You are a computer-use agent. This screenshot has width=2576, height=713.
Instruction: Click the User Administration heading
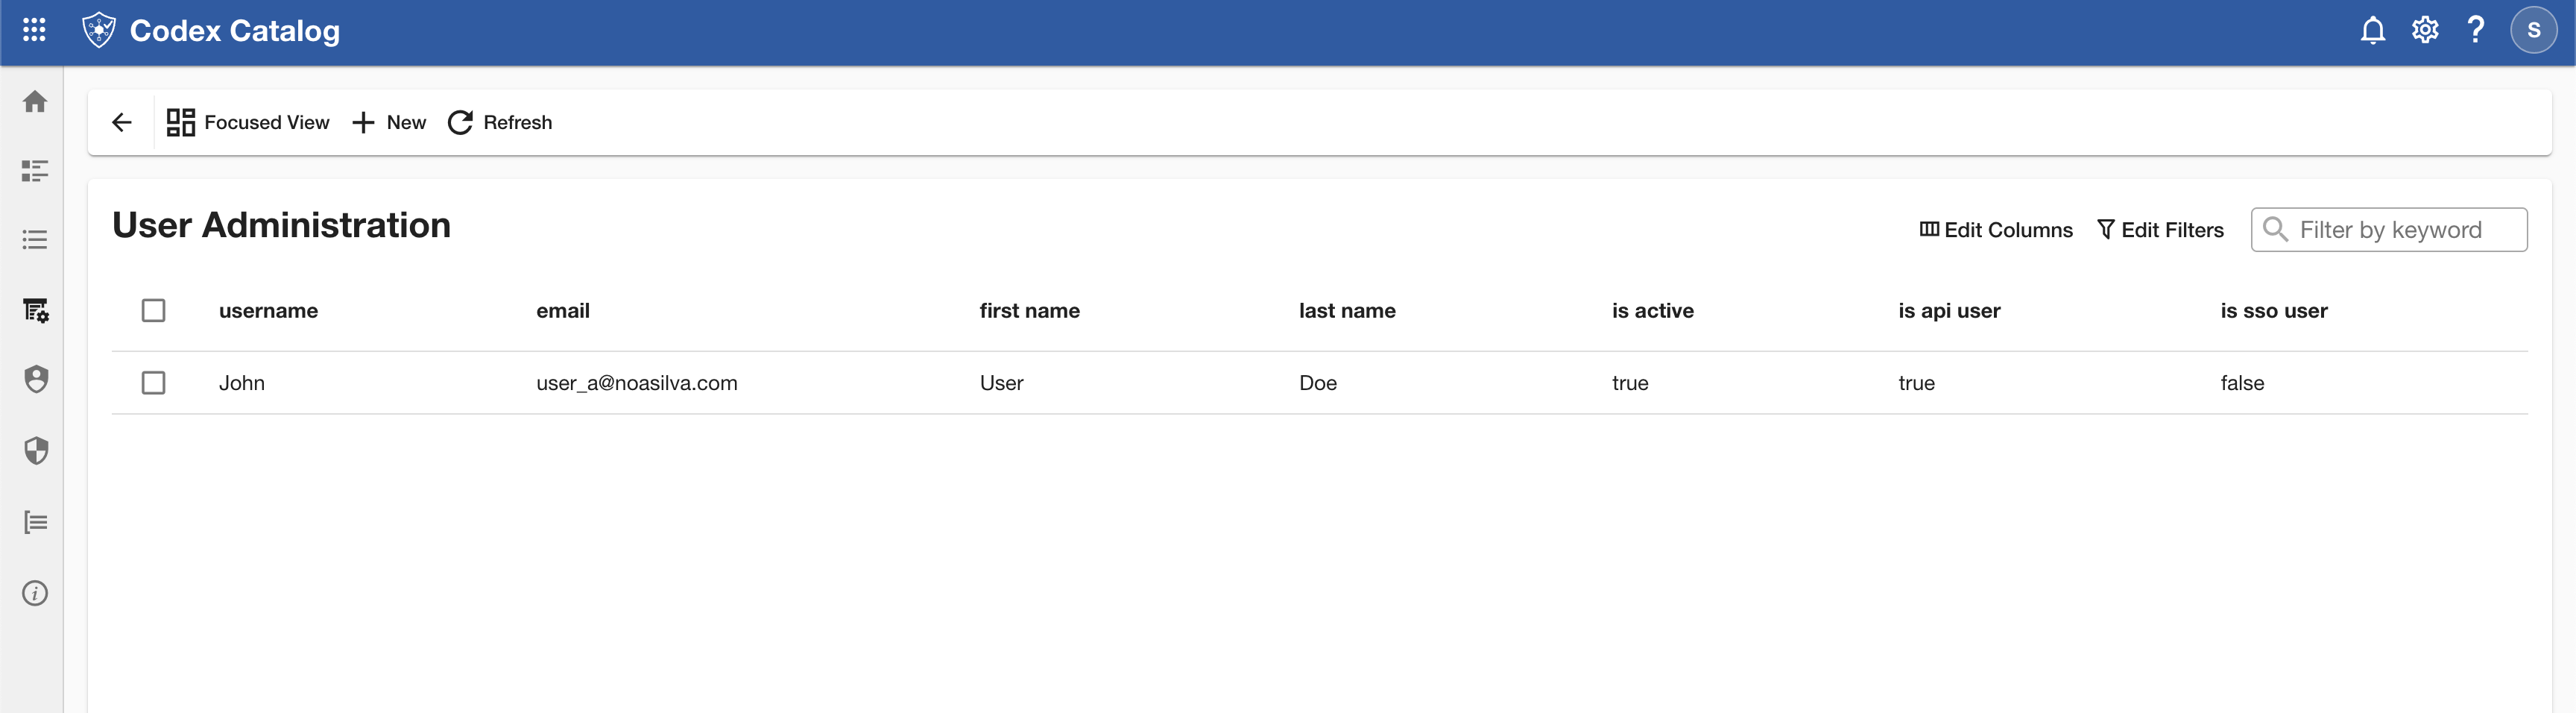point(281,225)
